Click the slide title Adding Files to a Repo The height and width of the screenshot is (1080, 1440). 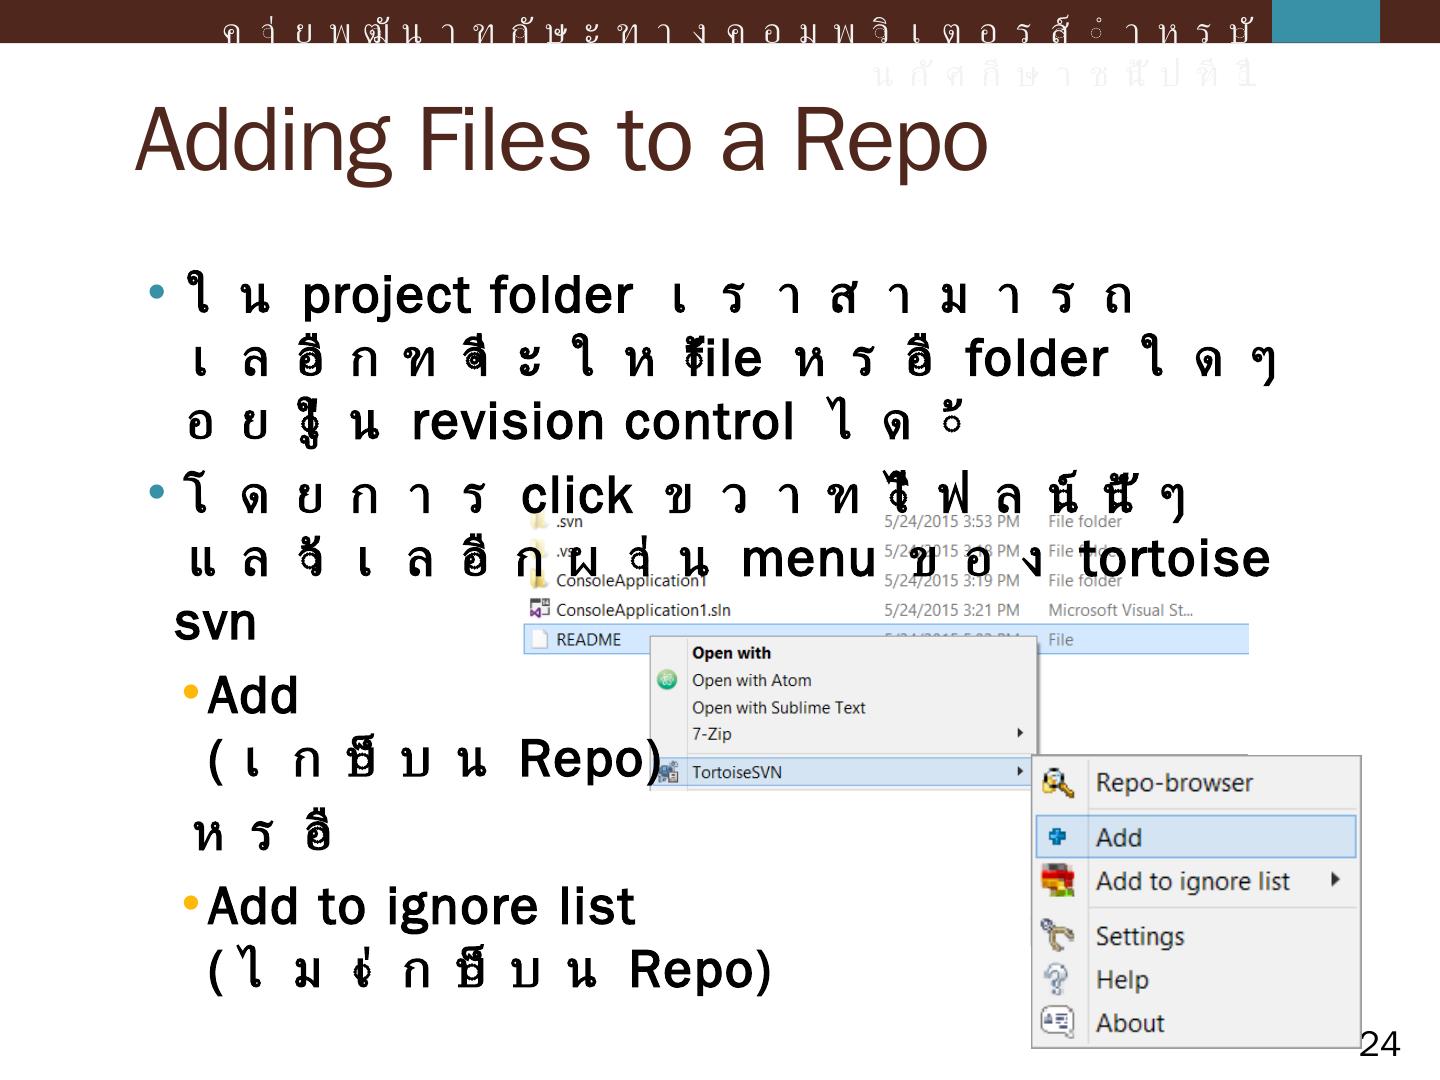(x=561, y=140)
